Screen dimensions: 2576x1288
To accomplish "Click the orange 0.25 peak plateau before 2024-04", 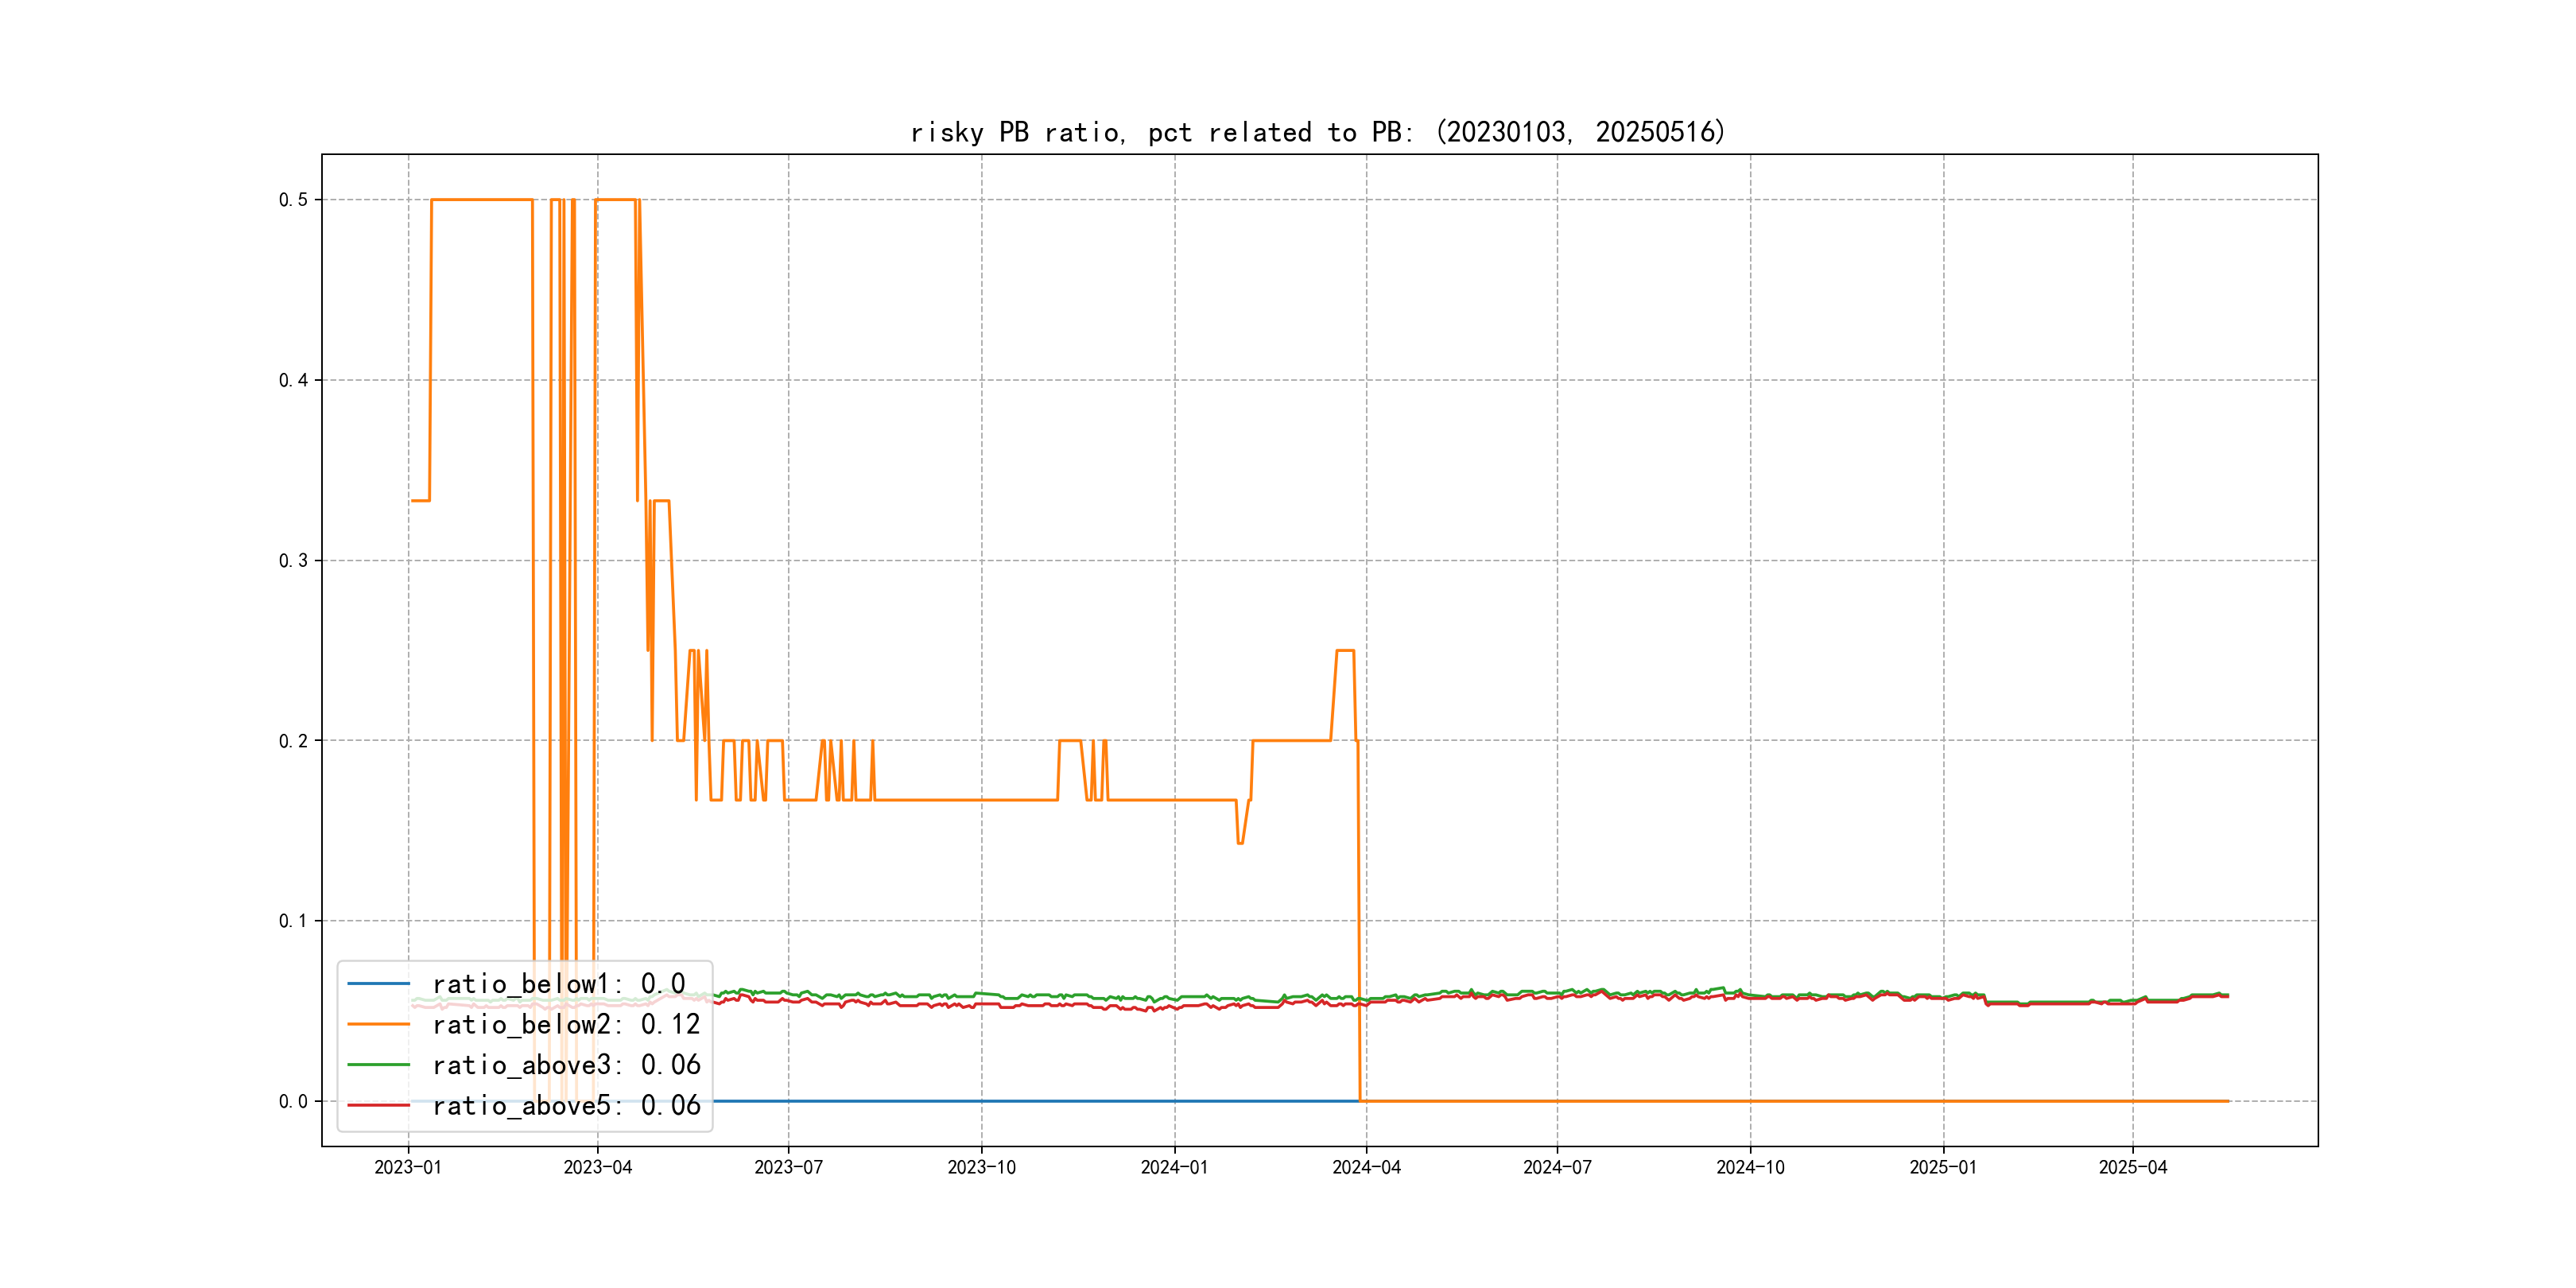I will click(1345, 651).
